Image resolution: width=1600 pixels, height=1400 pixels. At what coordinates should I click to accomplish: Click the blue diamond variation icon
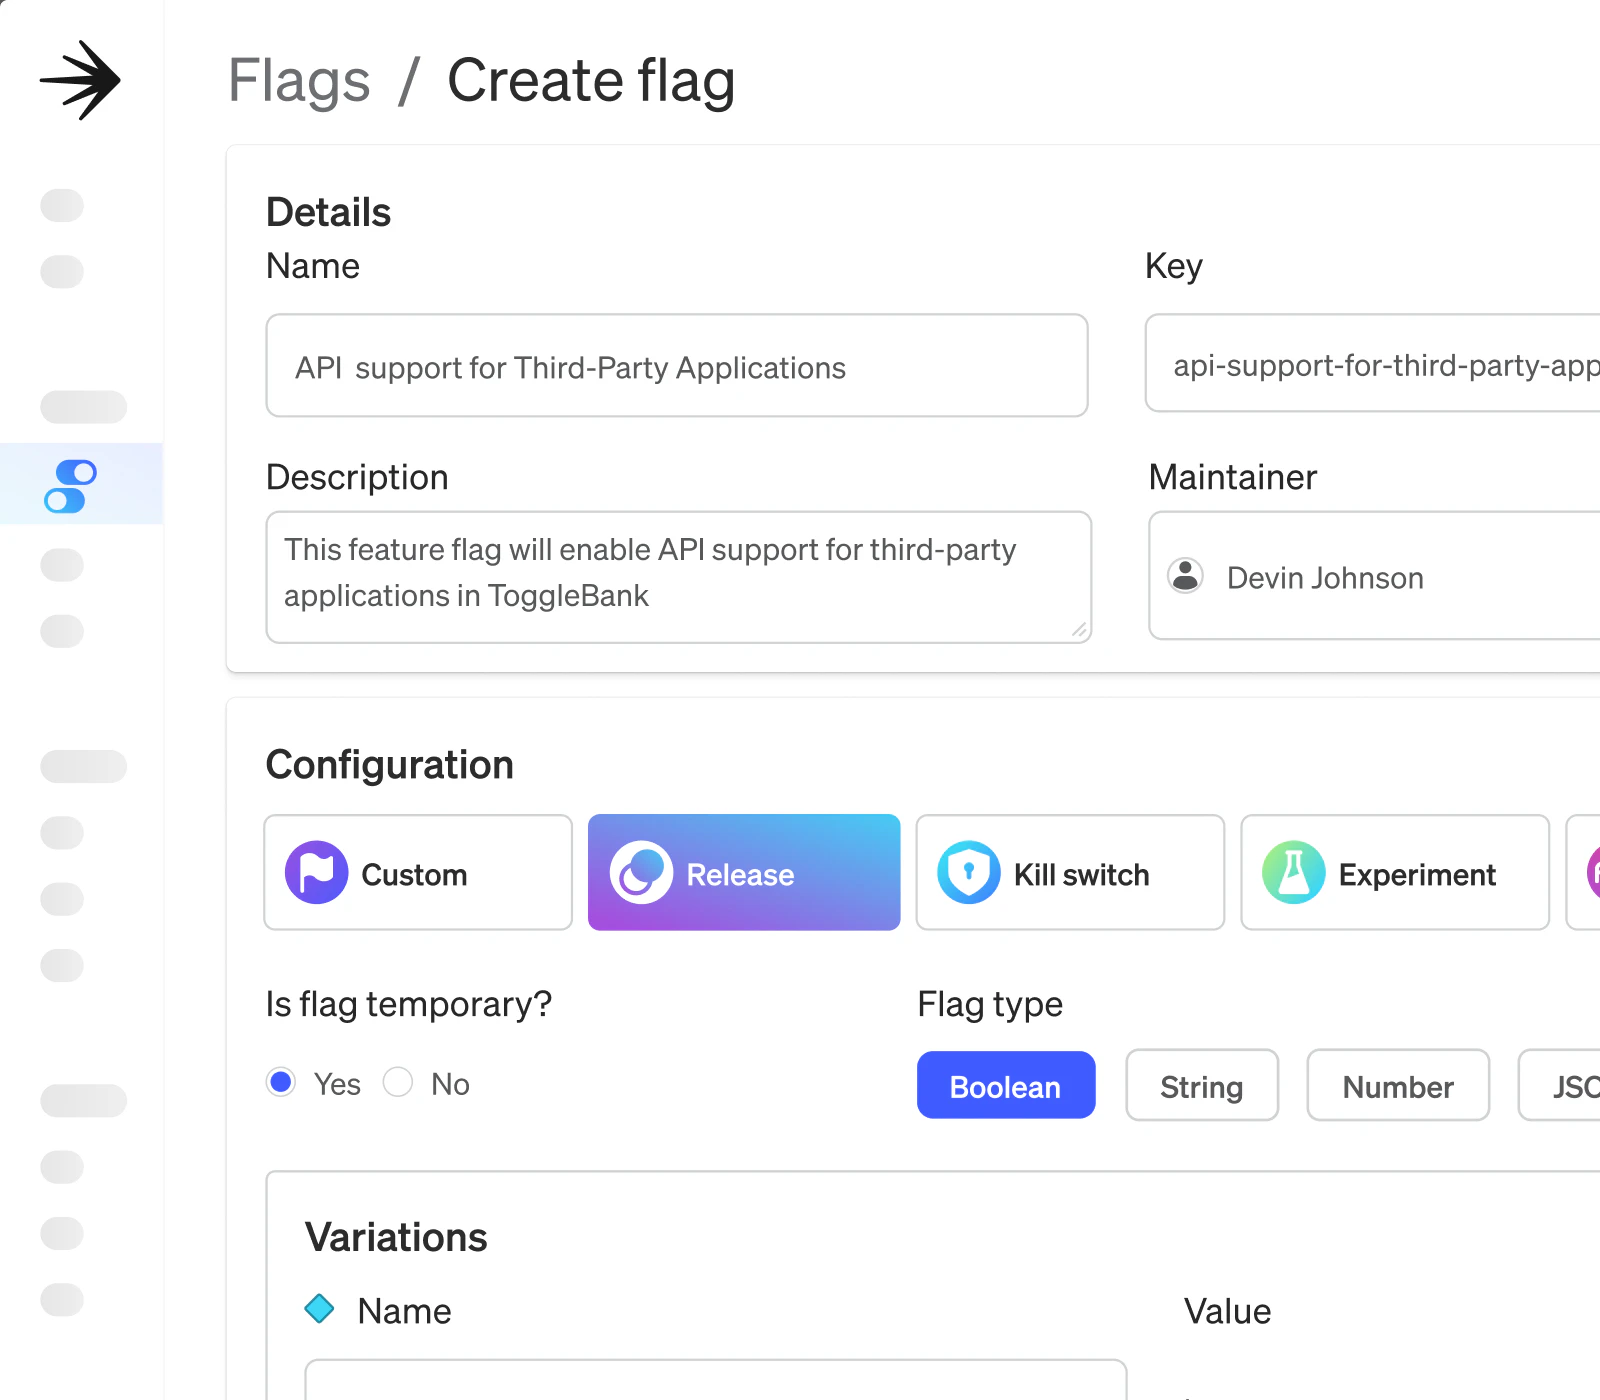click(x=319, y=1308)
